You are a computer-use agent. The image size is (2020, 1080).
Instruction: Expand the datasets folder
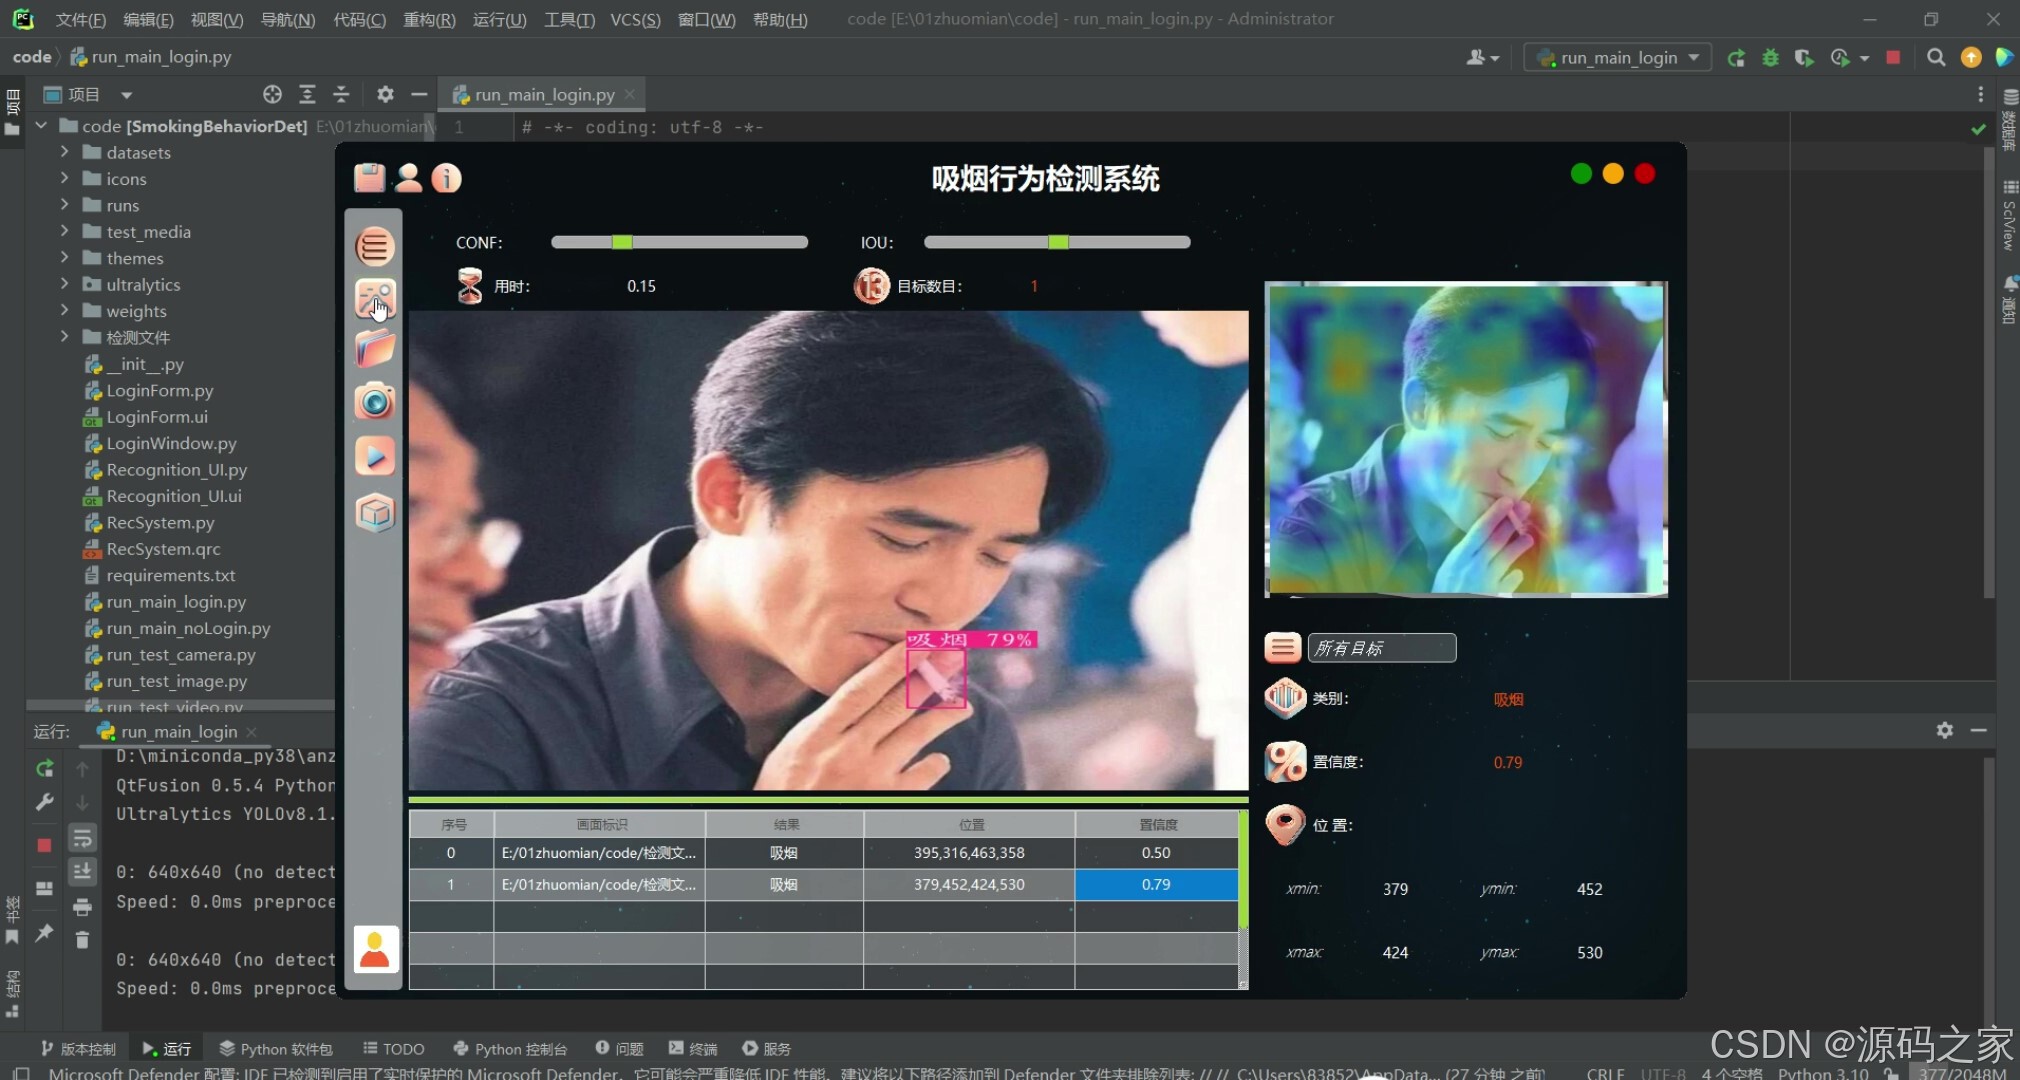(65, 152)
